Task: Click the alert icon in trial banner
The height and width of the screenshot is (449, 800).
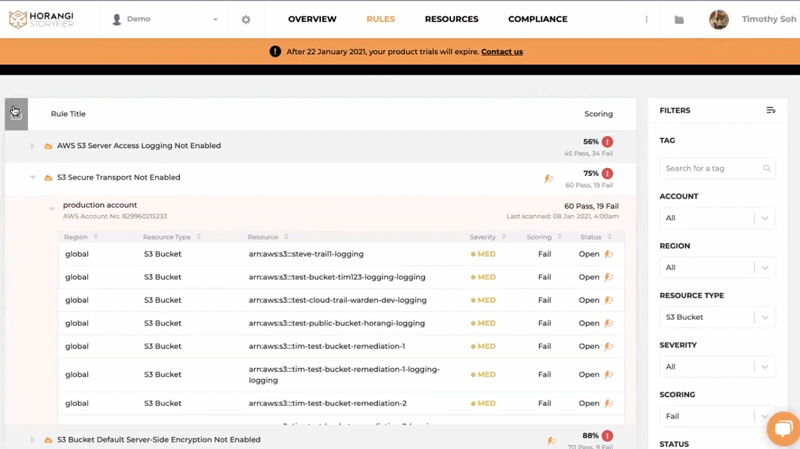Action: (275, 52)
